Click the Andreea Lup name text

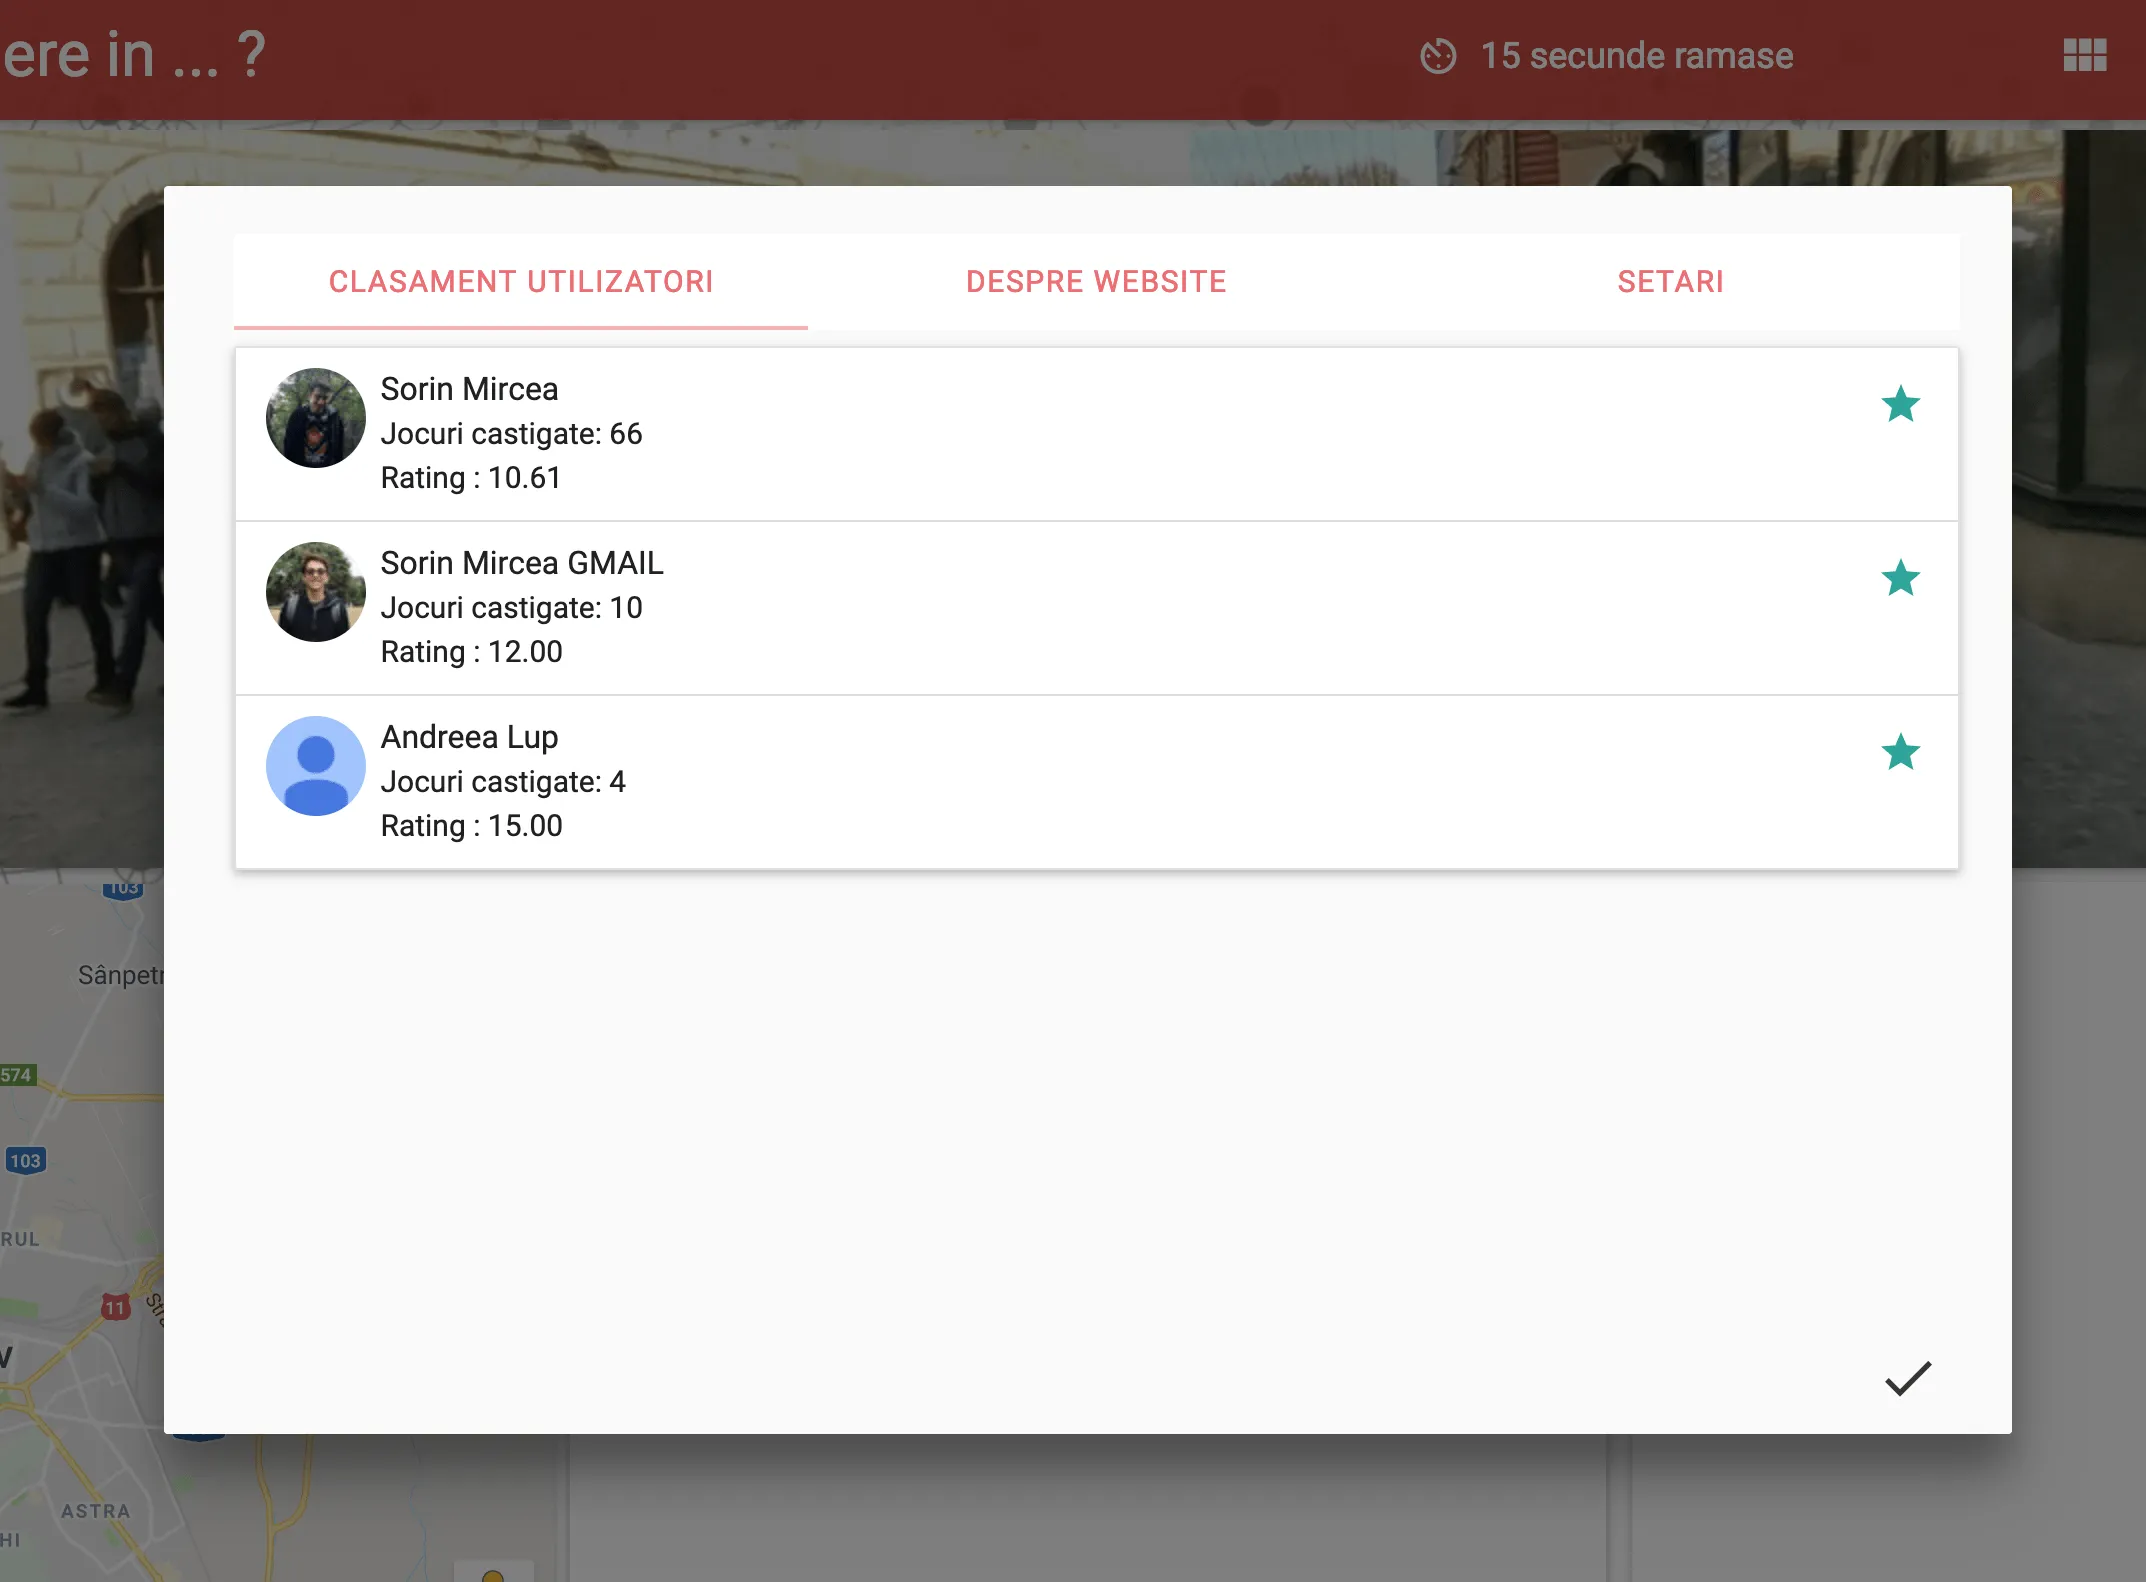tap(469, 737)
